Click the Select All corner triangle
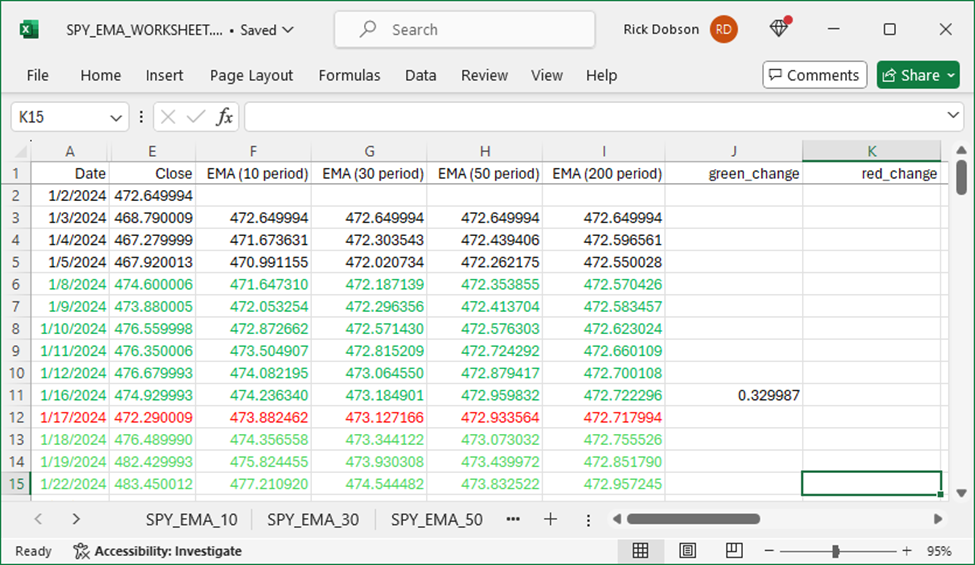 pos(21,152)
